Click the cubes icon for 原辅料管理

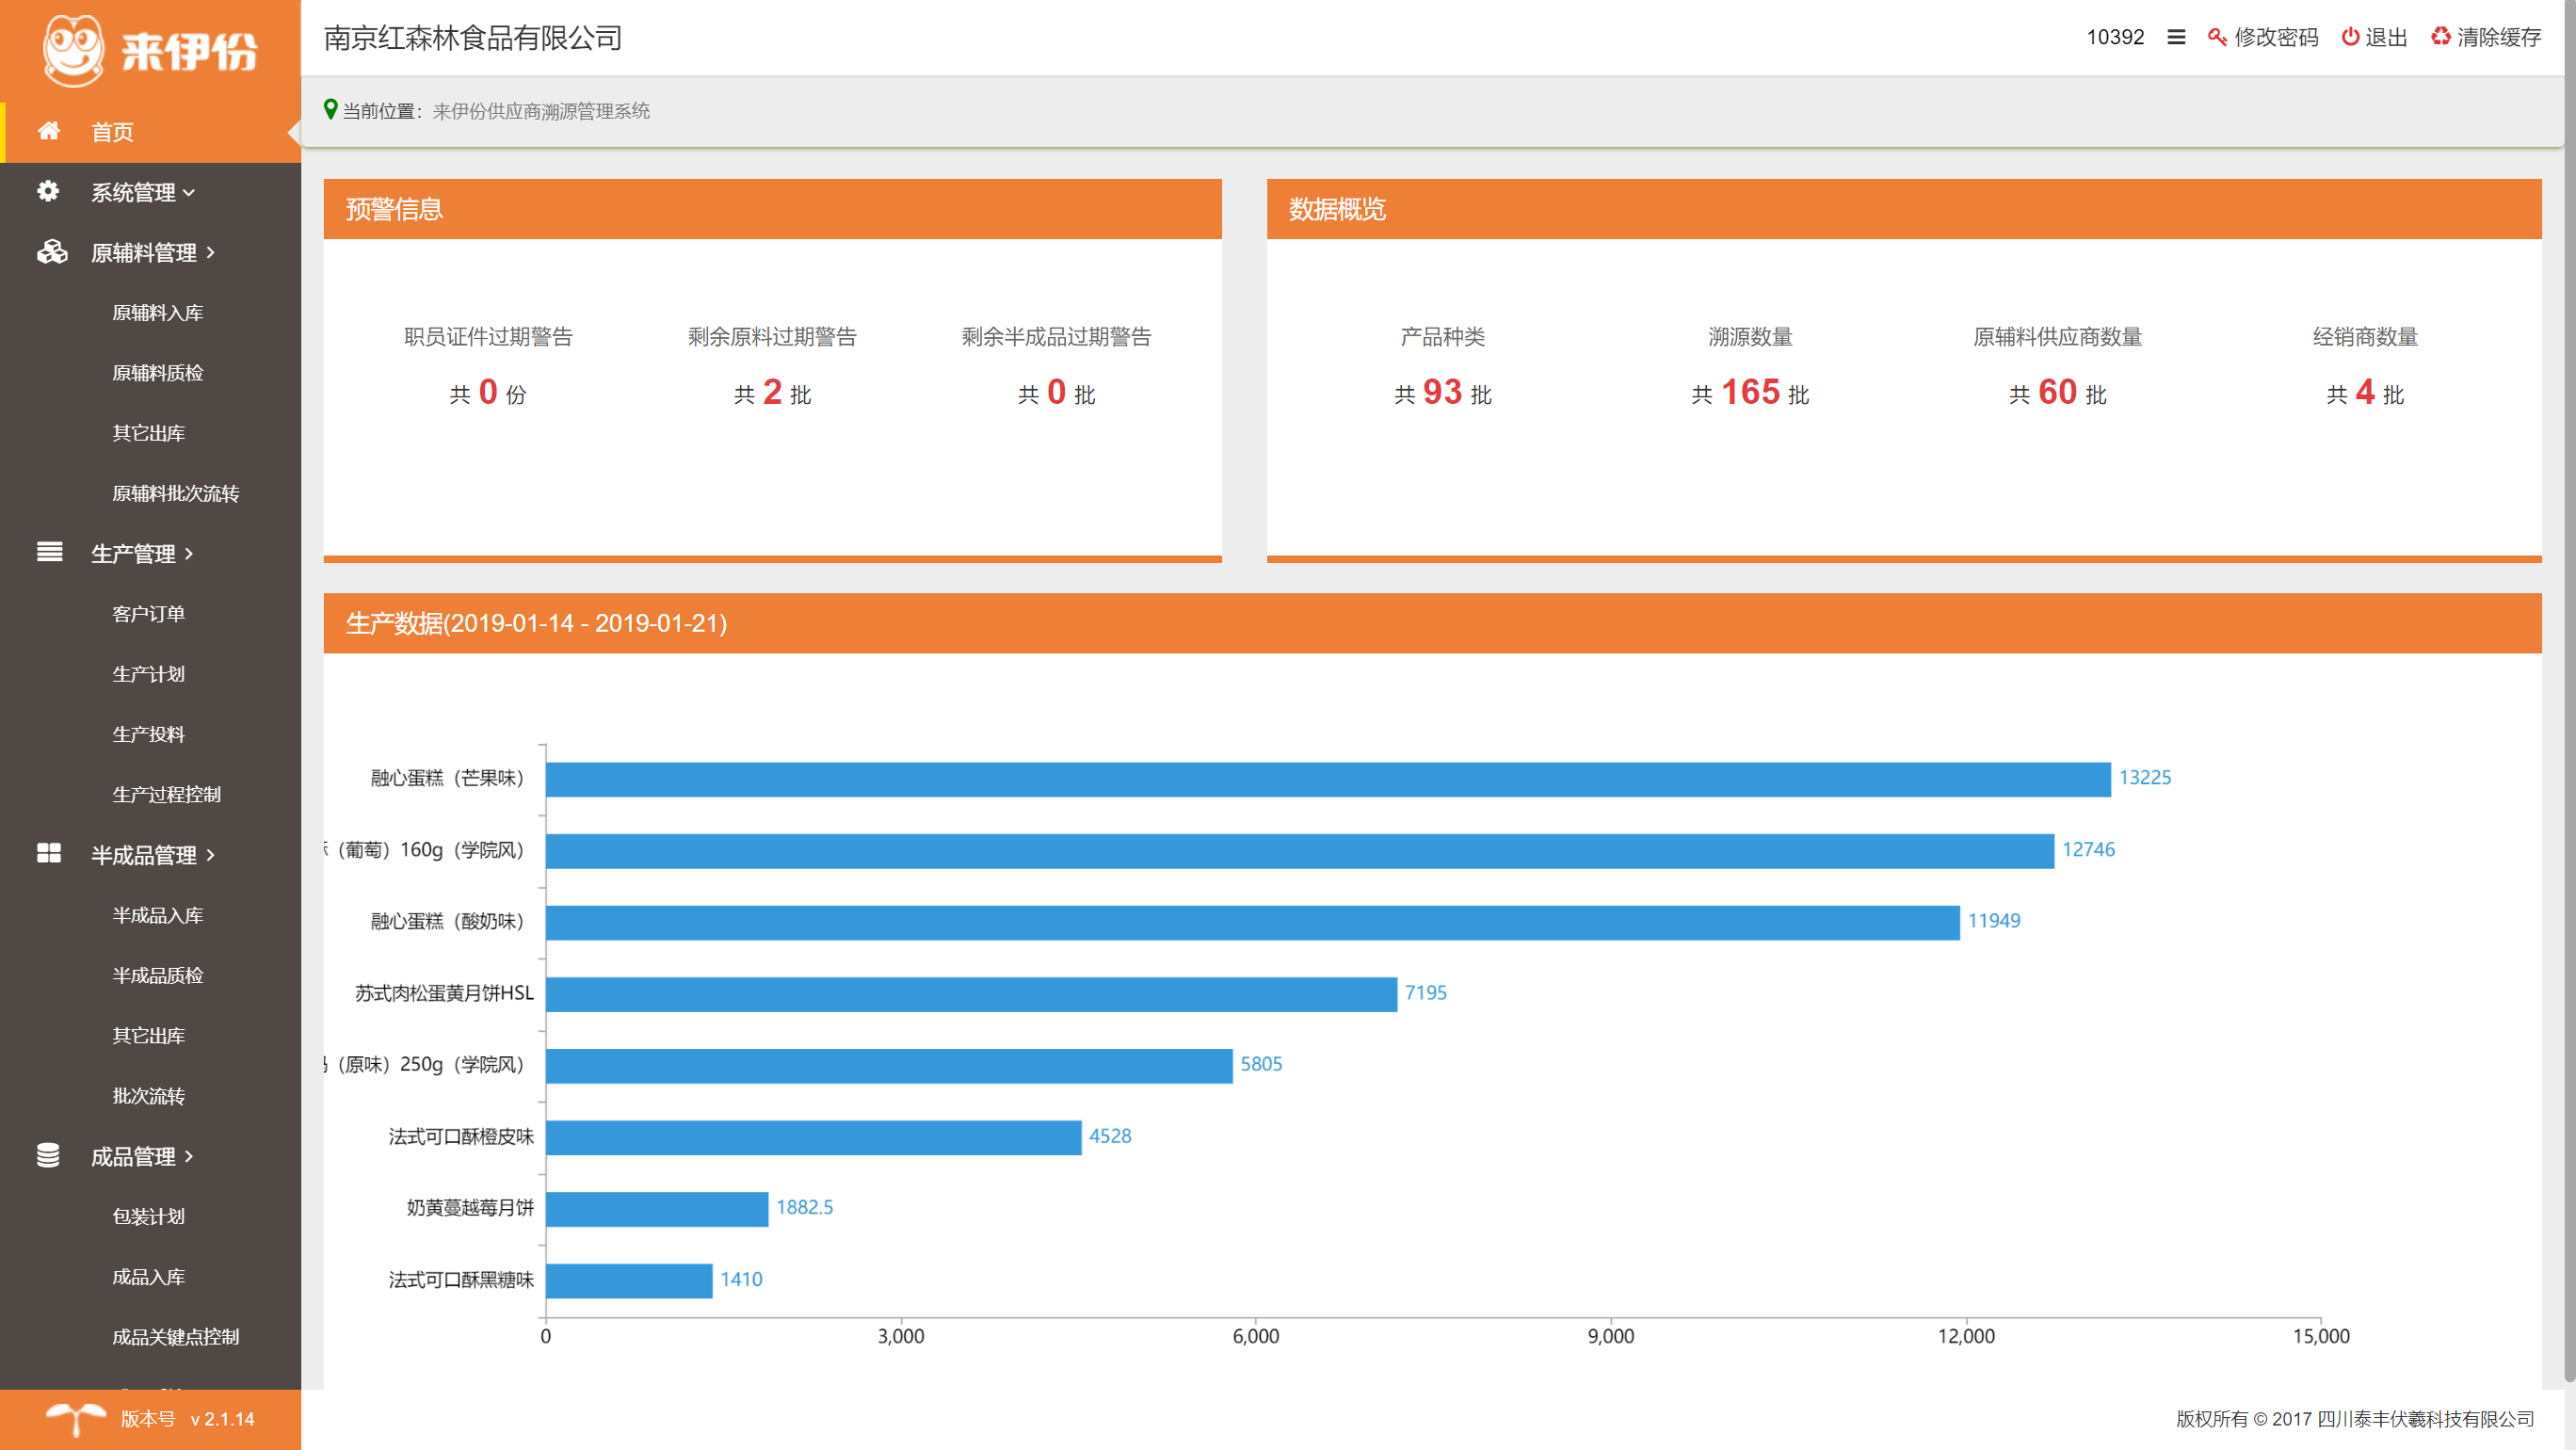[51, 252]
